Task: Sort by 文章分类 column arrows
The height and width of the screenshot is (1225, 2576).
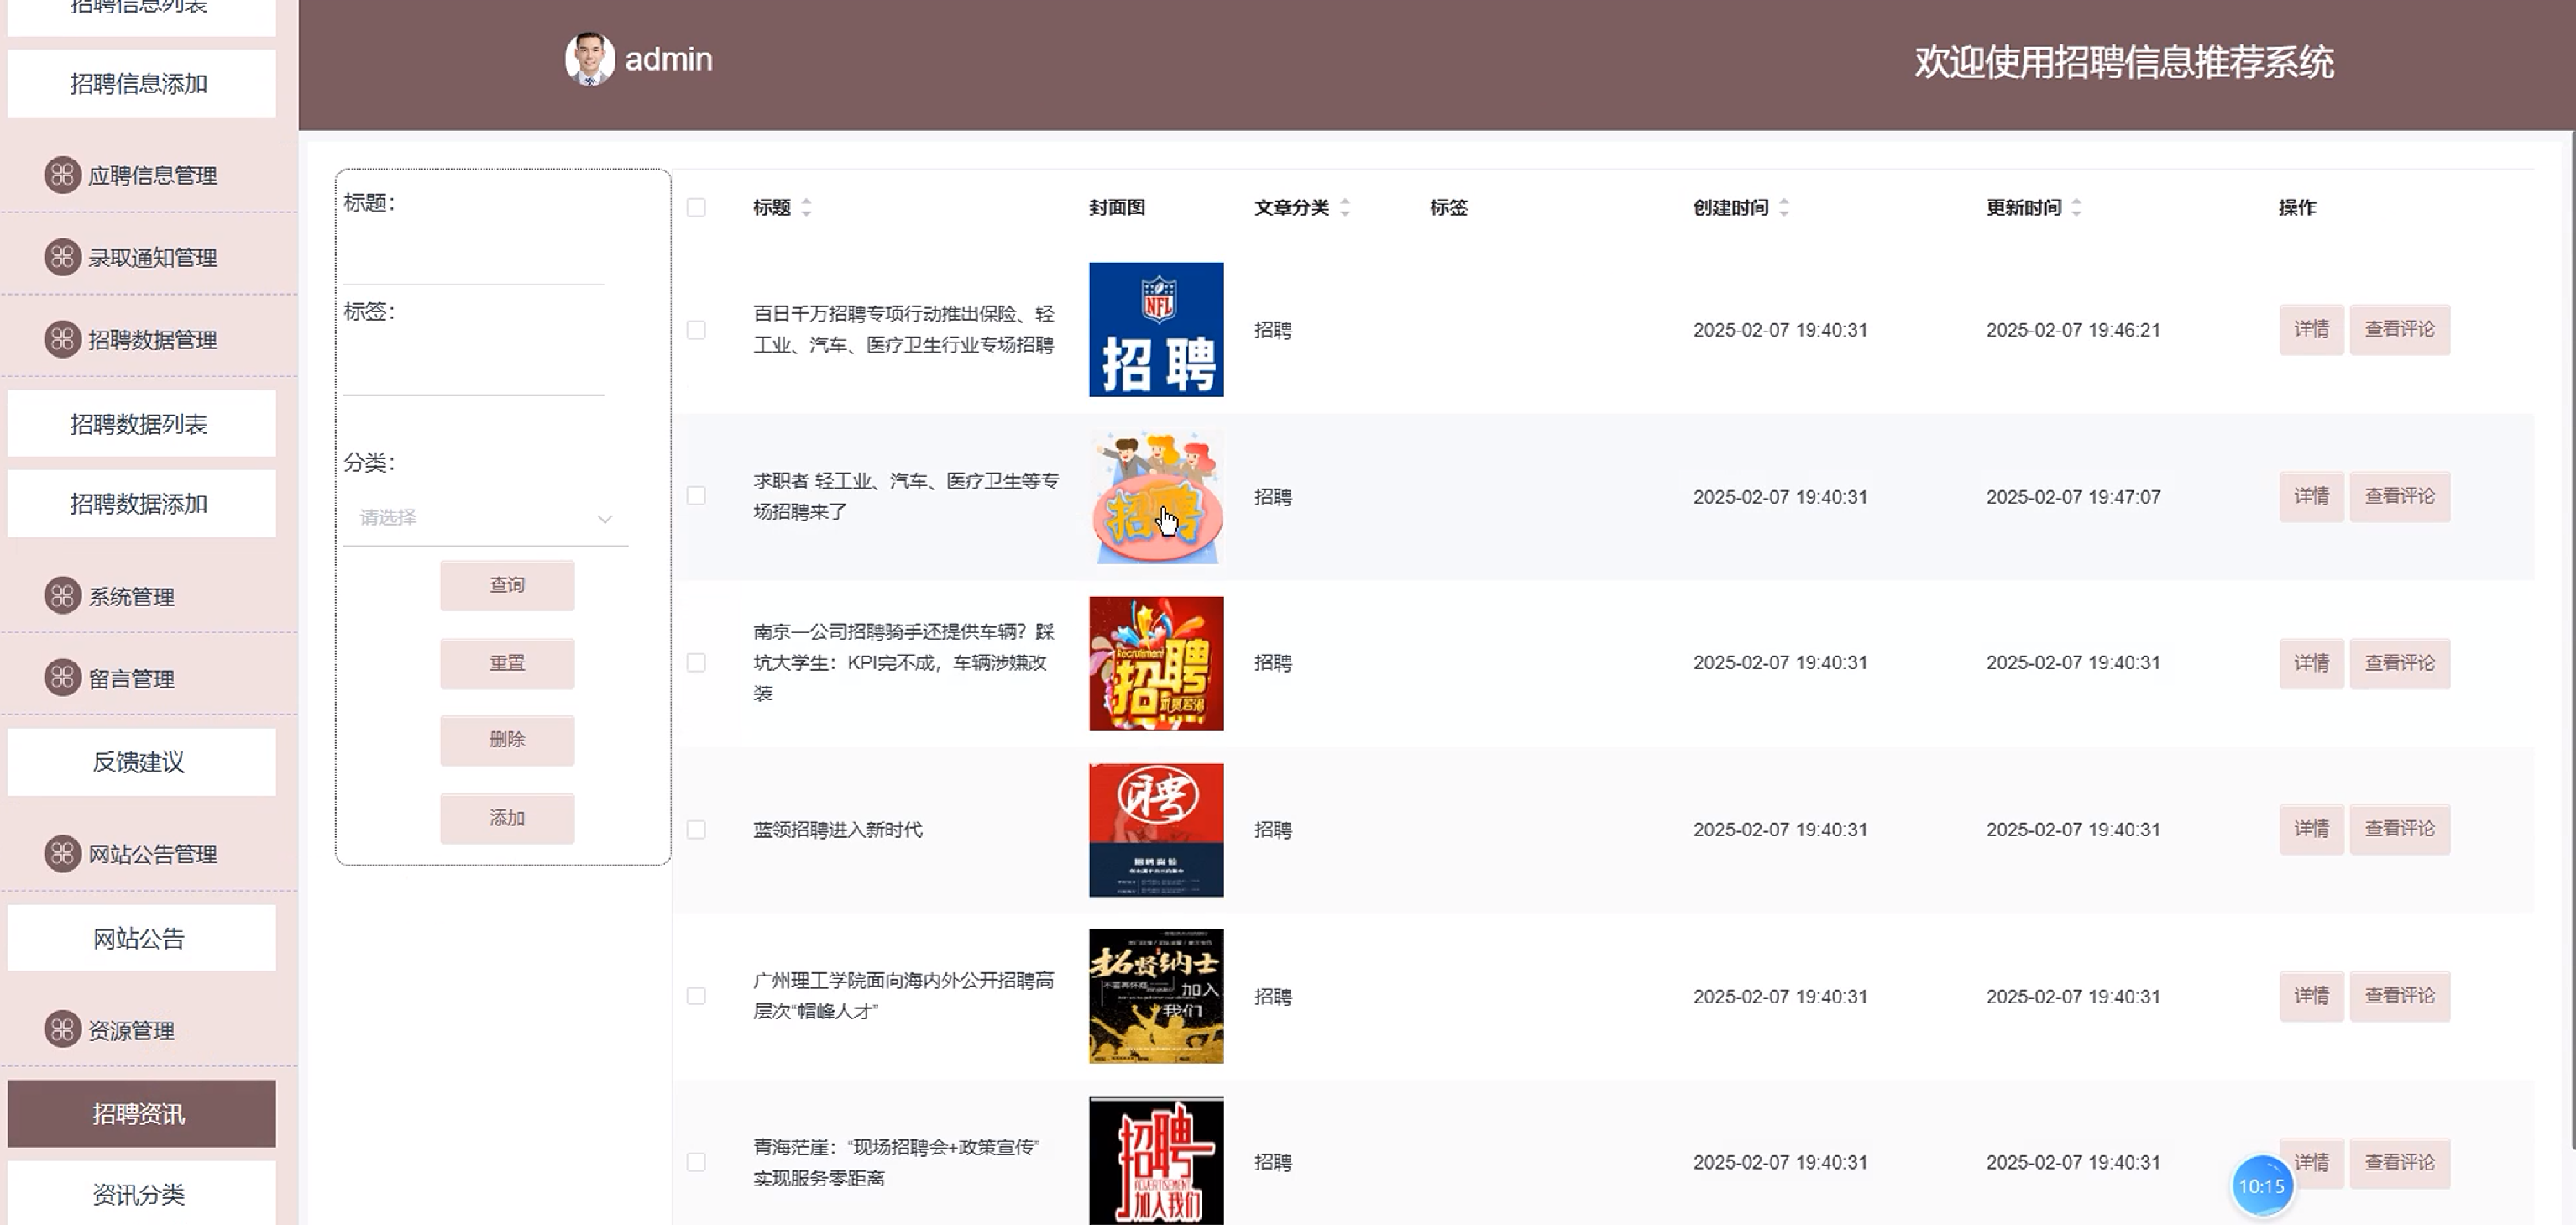Action: [x=1345, y=208]
